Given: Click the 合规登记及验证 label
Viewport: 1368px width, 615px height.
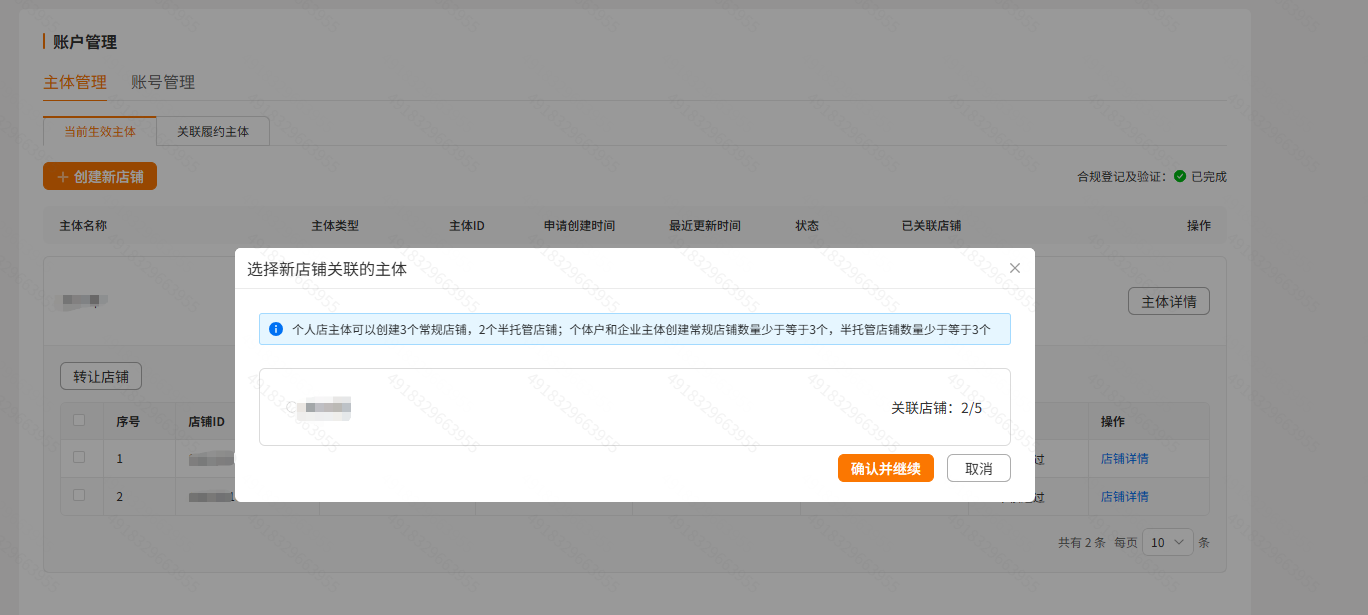Looking at the screenshot, I should (x=1121, y=176).
